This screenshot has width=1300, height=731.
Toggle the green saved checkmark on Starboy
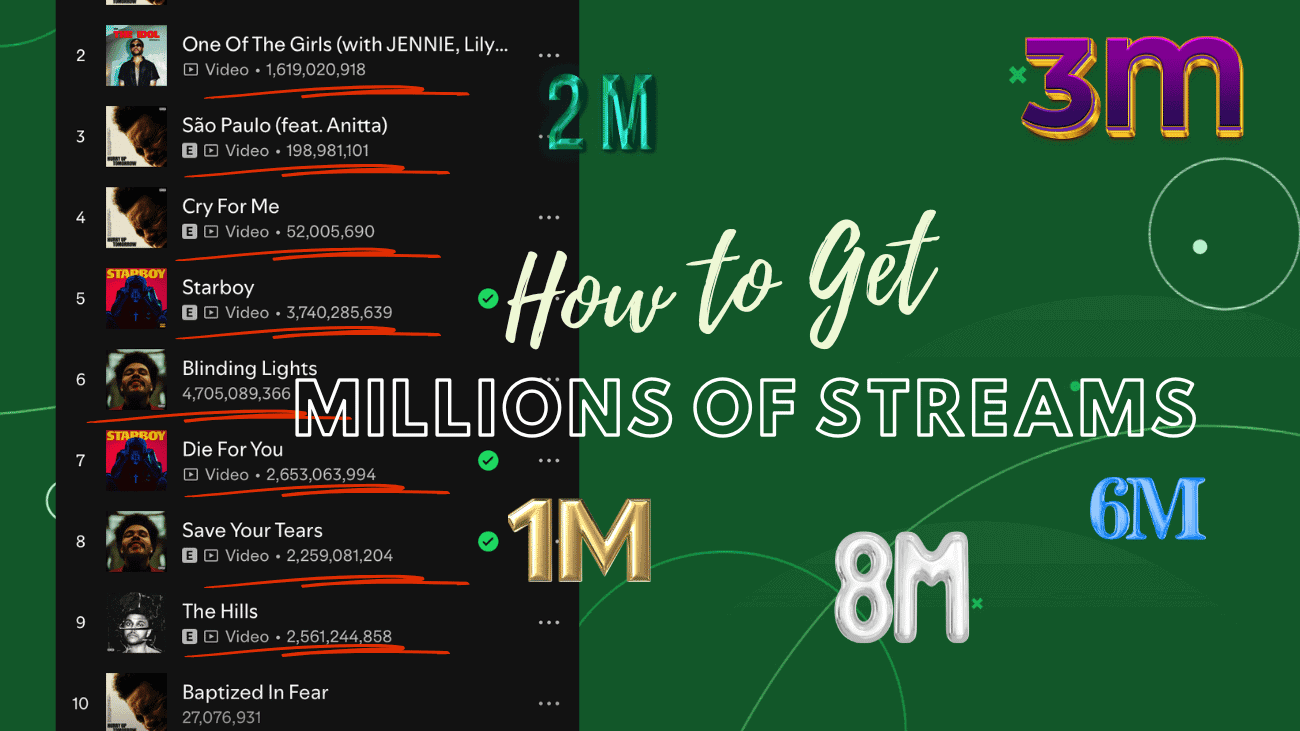tap(488, 298)
